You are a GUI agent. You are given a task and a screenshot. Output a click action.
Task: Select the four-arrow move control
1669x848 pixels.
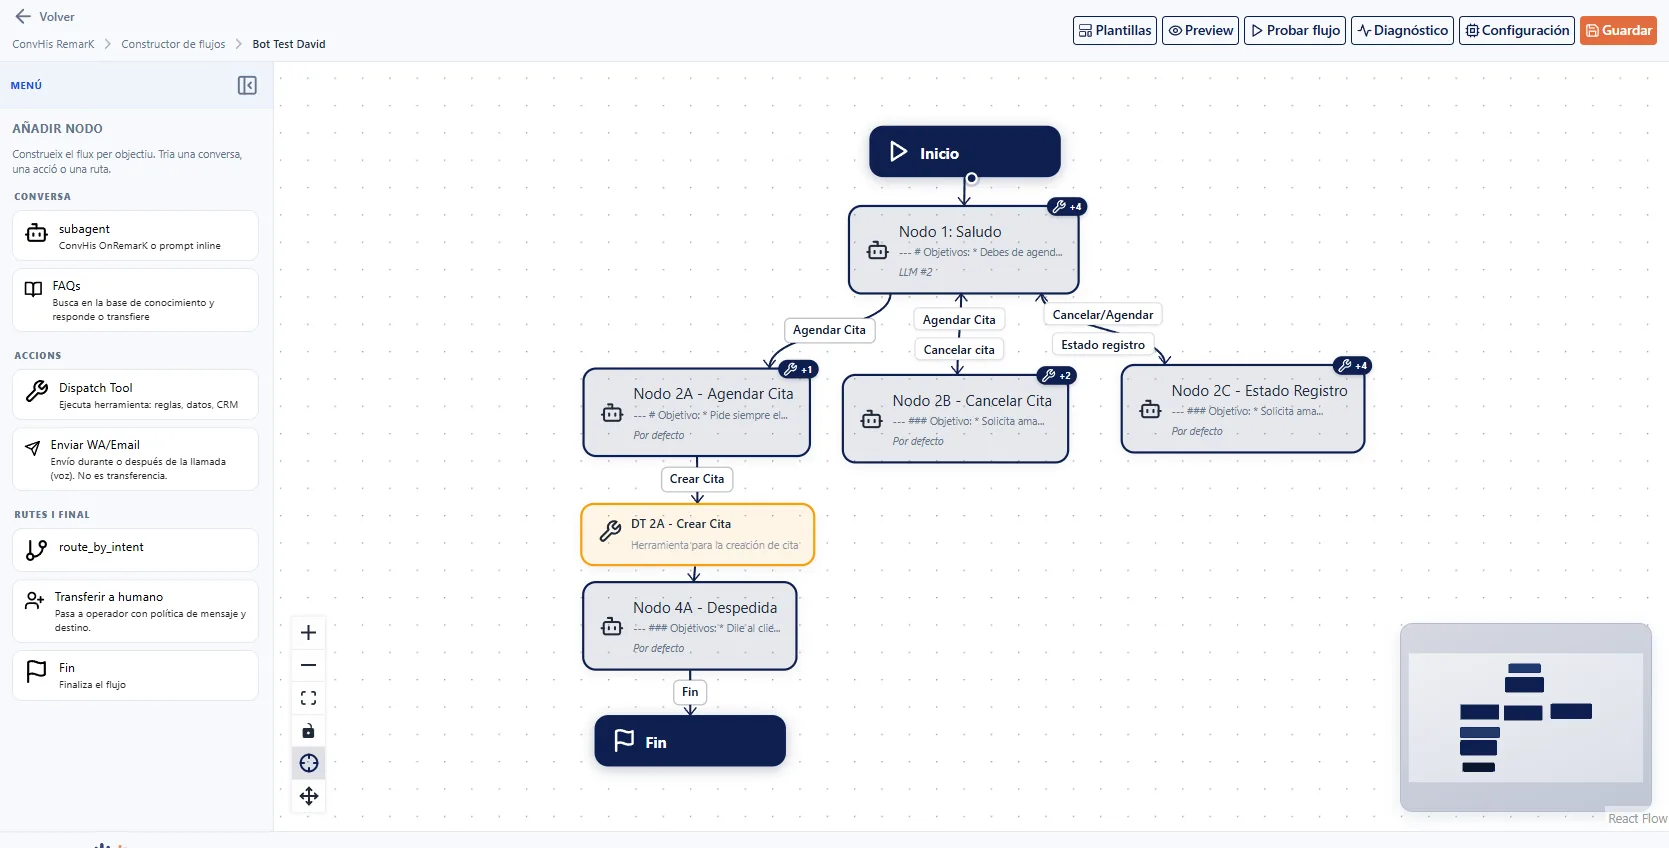pos(309,796)
